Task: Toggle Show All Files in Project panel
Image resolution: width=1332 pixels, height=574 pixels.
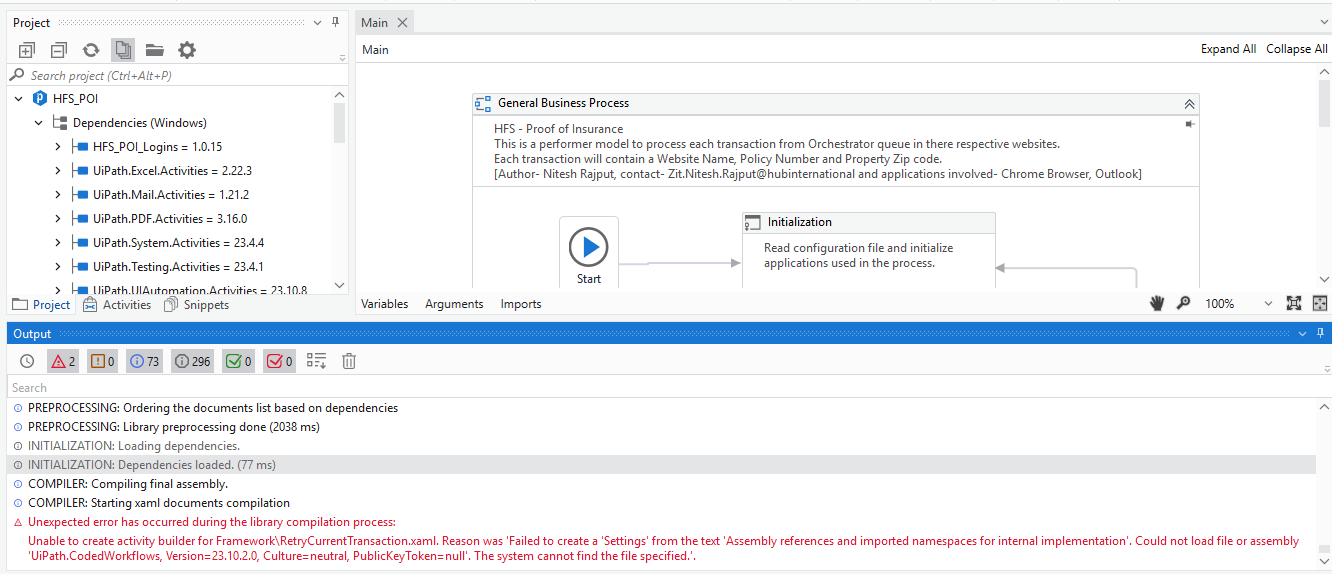Action: click(123, 50)
